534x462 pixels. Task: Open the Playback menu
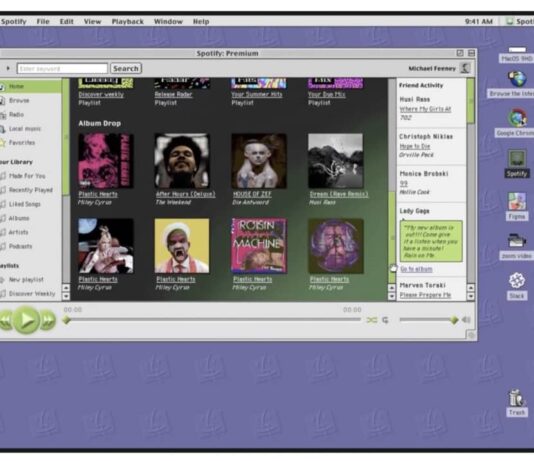pos(128,21)
